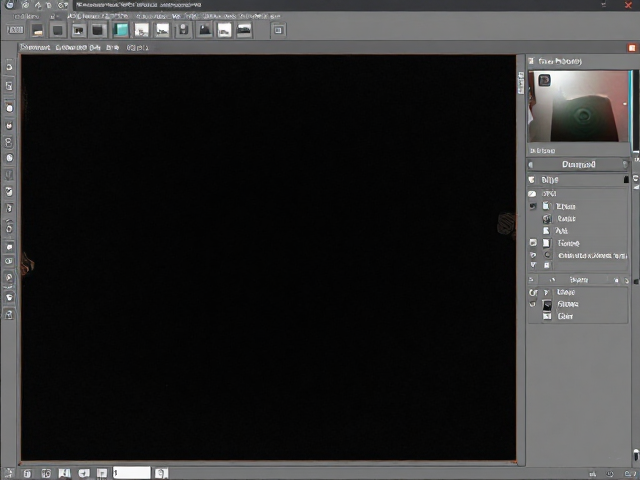The width and height of the screenshot is (640, 480).
Task: Click the teal-colored icon in the top toolbar
Action: point(120,30)
